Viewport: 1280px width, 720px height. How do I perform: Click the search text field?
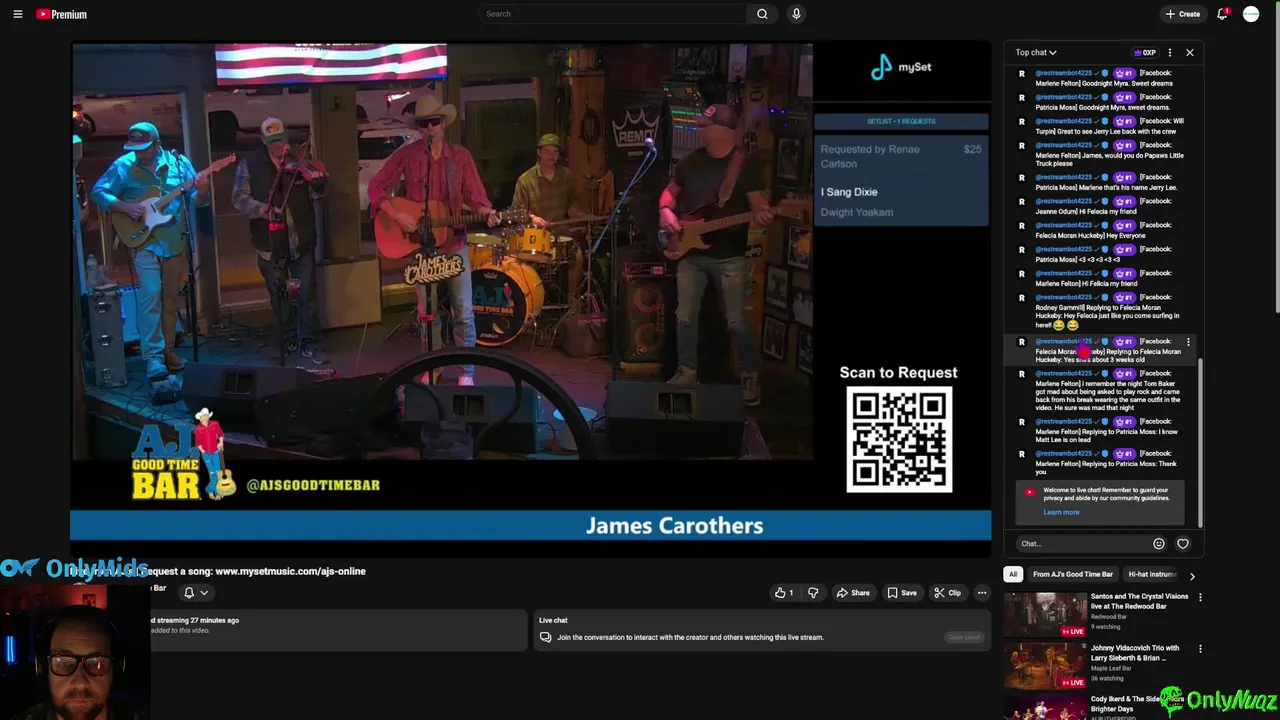(x=612, y=14)
